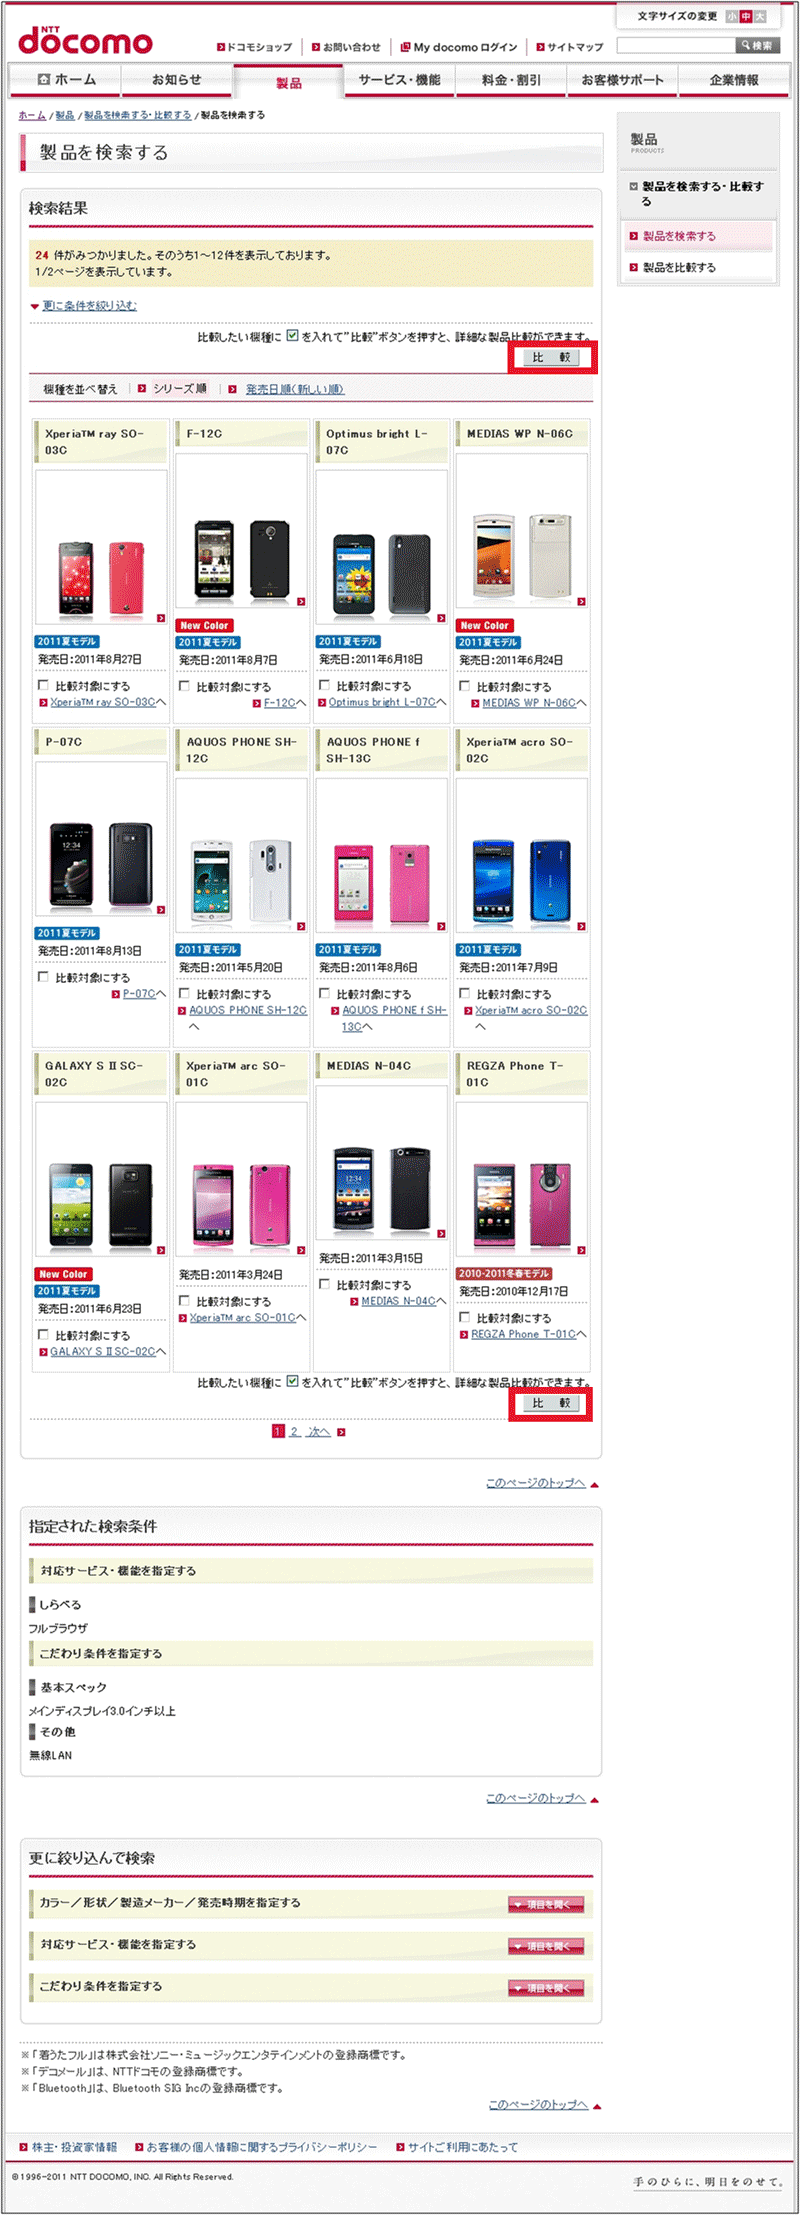Expand the further narrow conditions link
The height and width of the screenshot is (2215, 800).
click(x=89, y=305)
